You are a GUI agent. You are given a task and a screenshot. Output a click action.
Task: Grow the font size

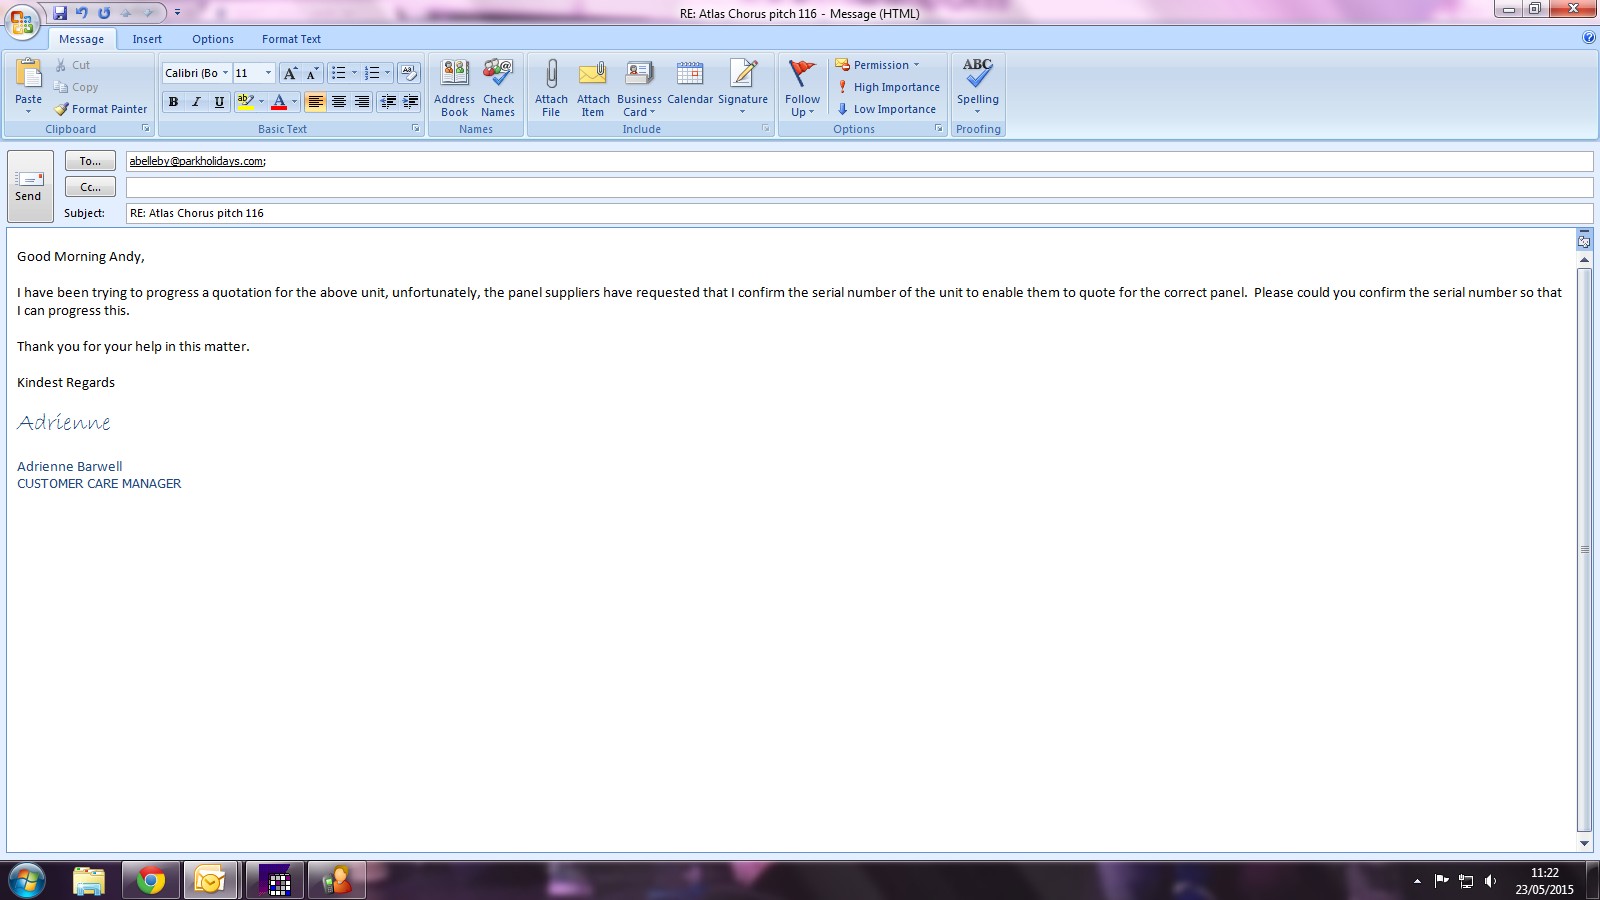click(x=290, y=73)
